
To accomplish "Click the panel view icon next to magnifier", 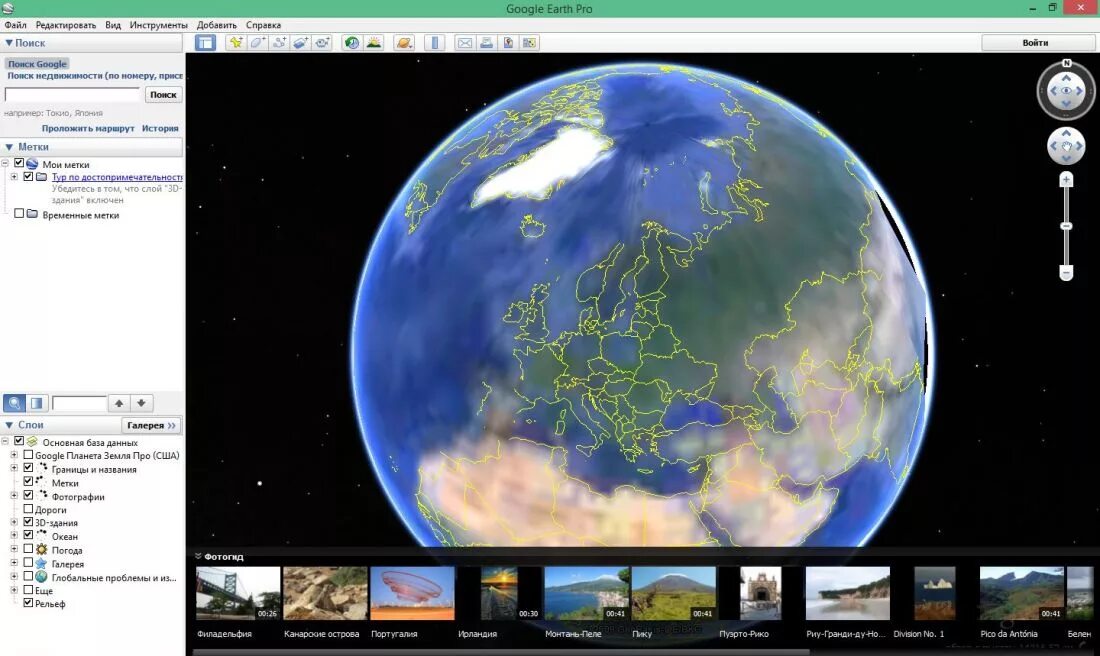I will tap(36, 403).
